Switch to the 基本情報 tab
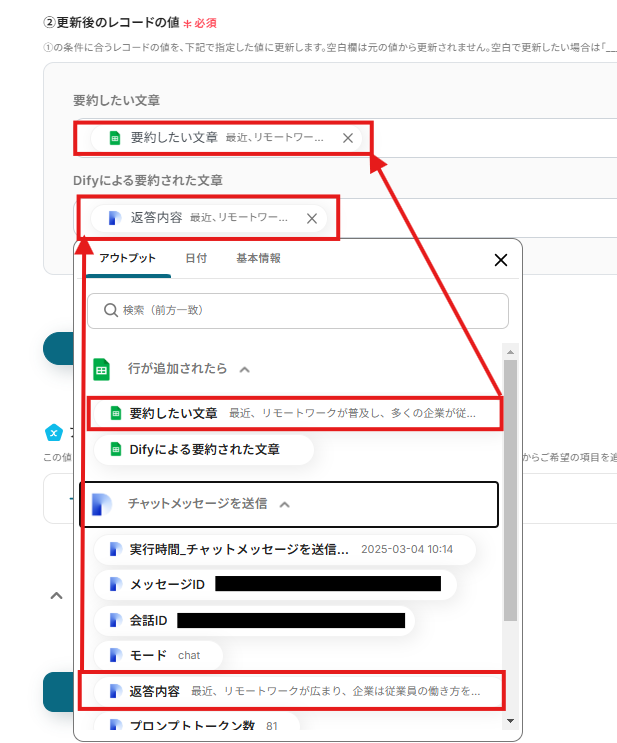This screenshot has width=617, height=743. pyautogui.click(x=258, y=258)
